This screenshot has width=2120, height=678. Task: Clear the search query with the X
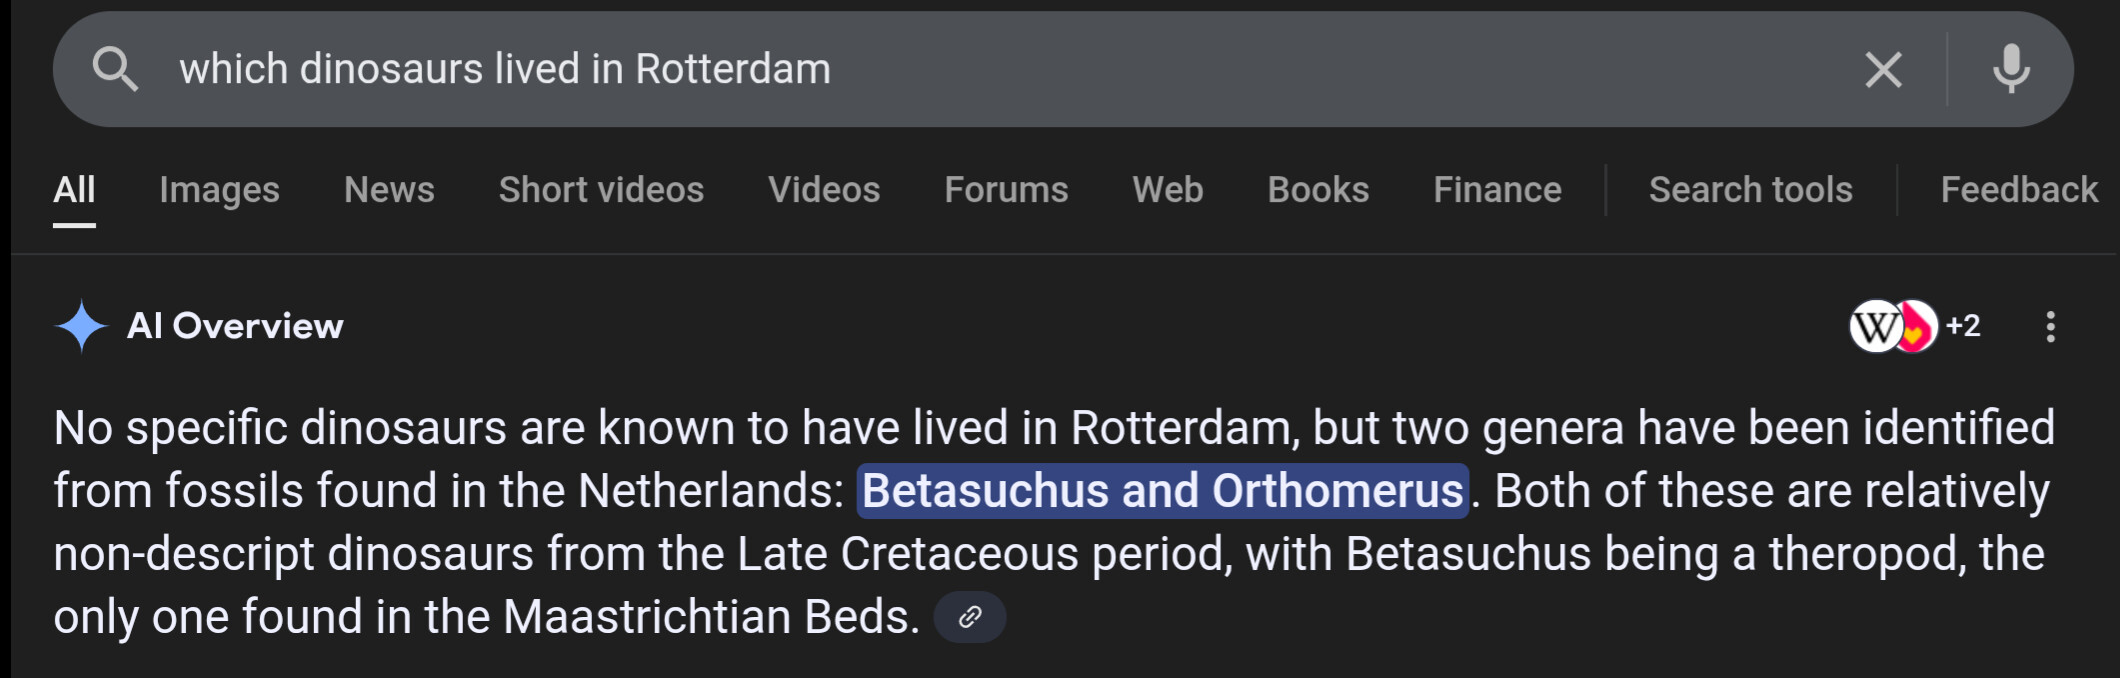[x=1883, y=70]
